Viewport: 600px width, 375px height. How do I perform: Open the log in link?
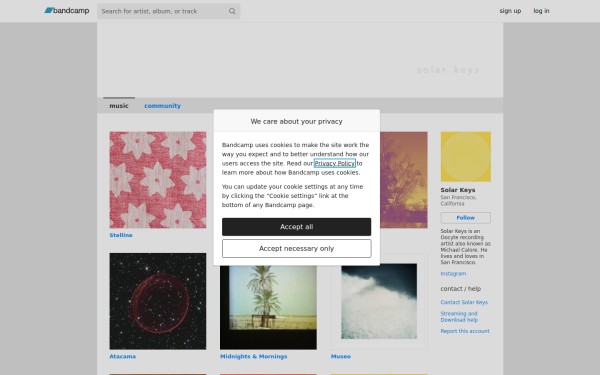coord(541,11)
